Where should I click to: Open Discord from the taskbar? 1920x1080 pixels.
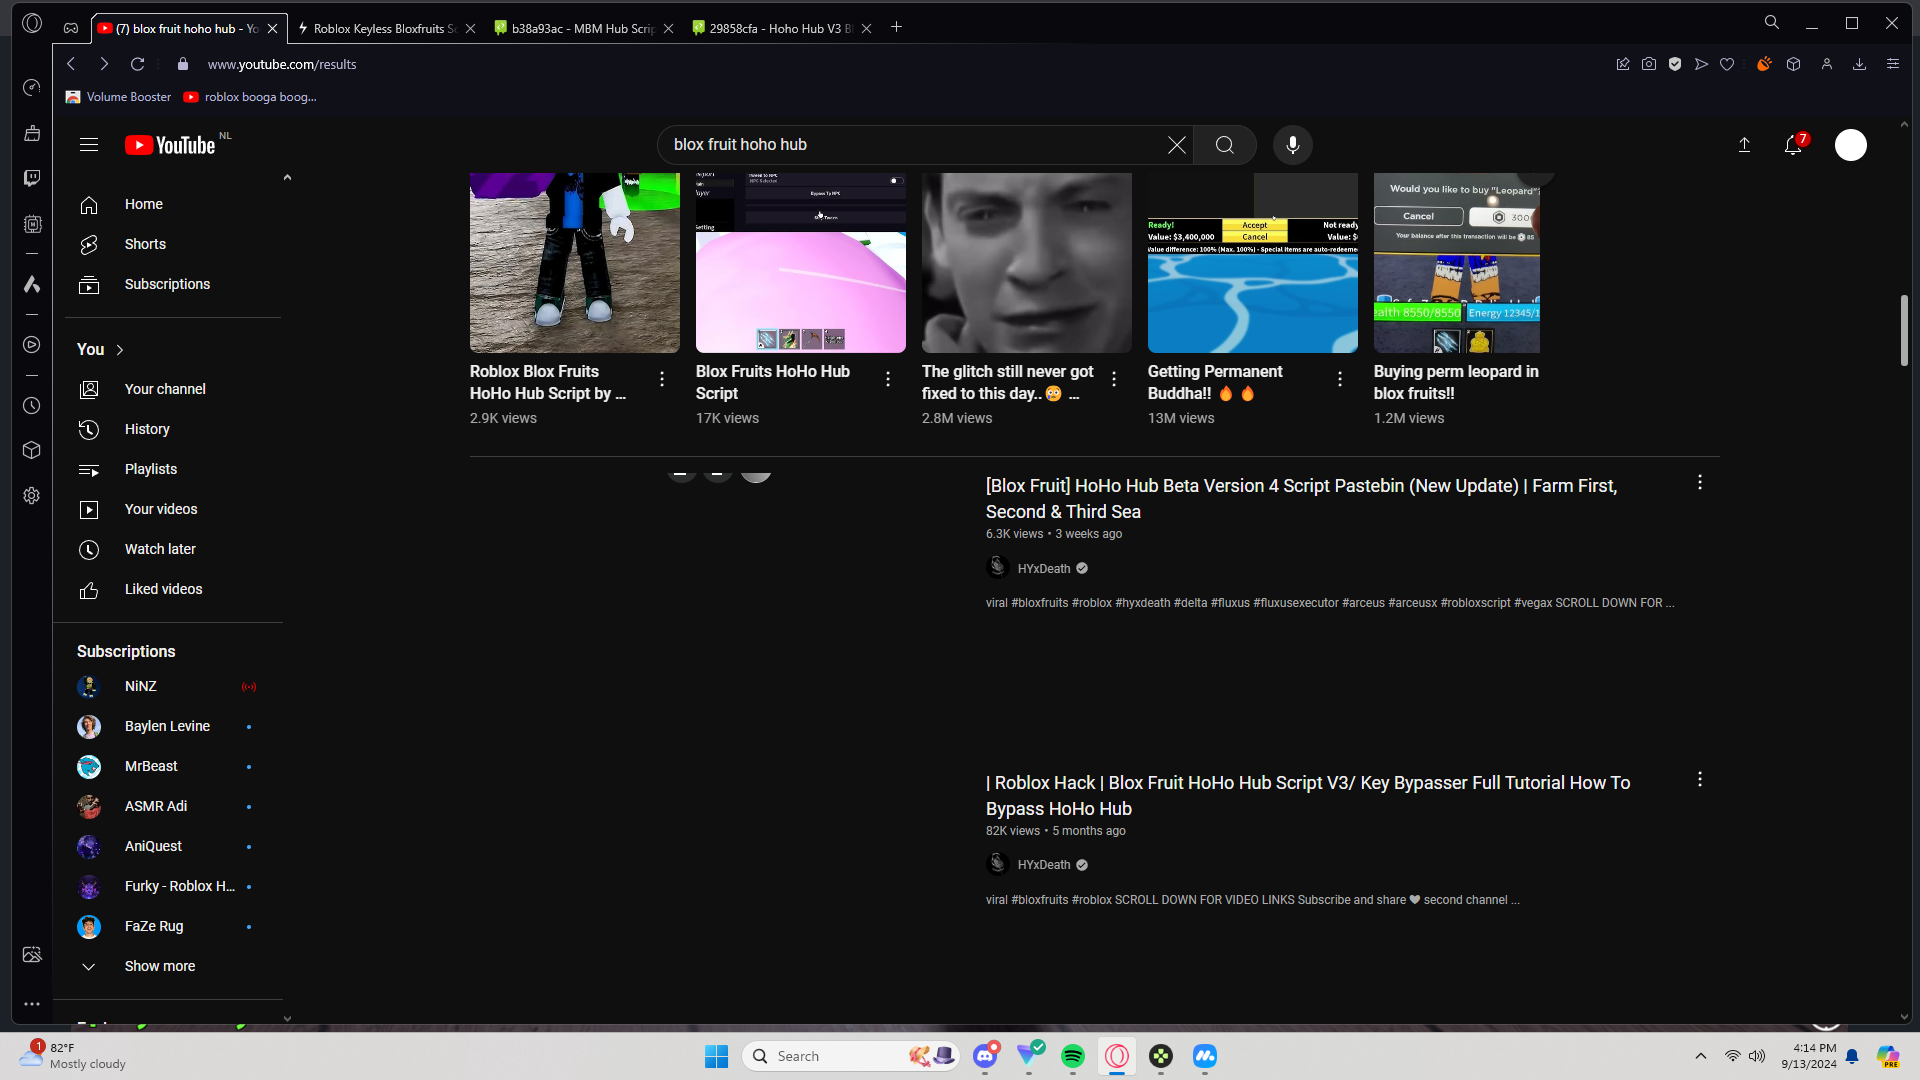tap(985, 1056)
